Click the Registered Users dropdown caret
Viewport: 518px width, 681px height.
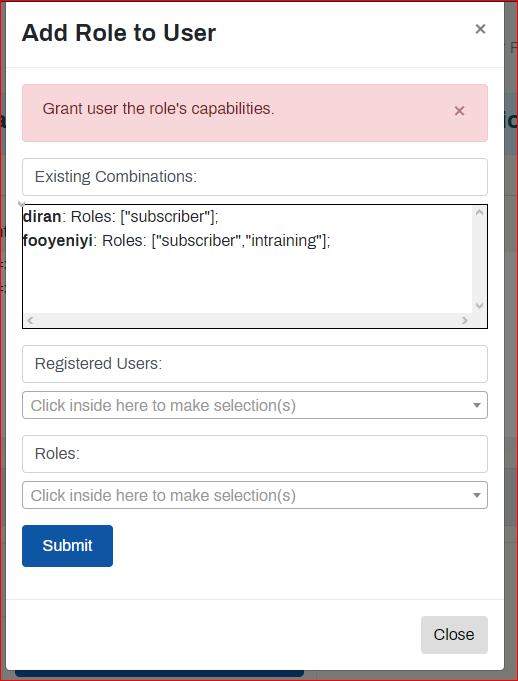(x=476, y=405)
